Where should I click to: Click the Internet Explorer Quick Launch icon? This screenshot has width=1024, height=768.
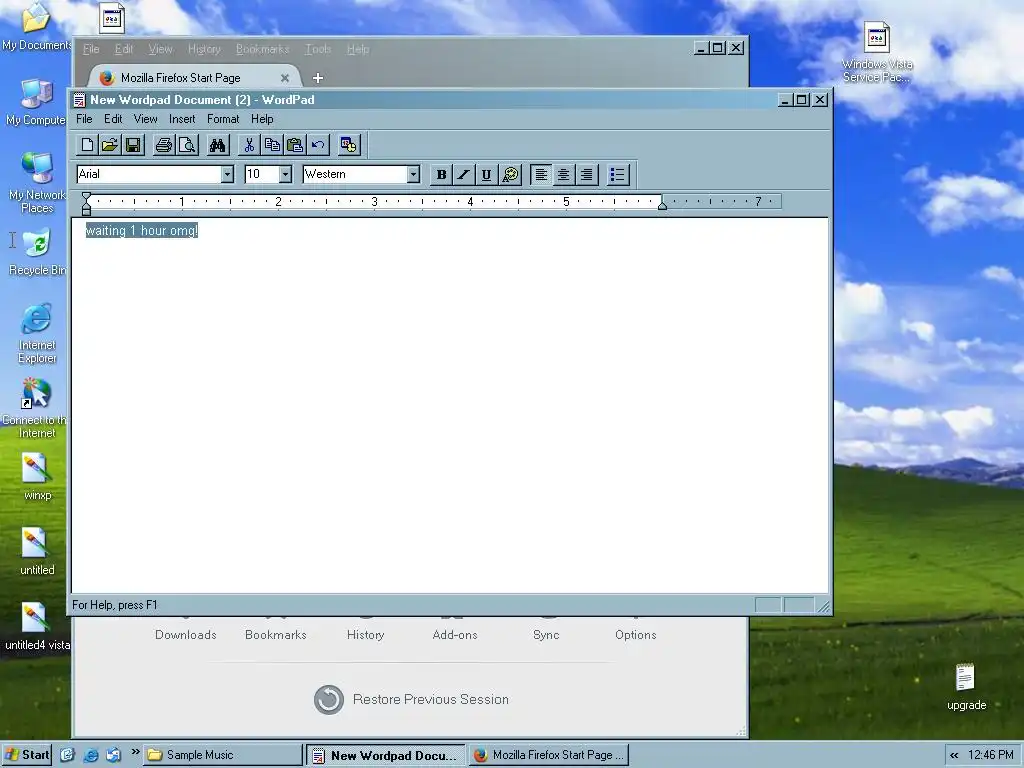[91, 755]
